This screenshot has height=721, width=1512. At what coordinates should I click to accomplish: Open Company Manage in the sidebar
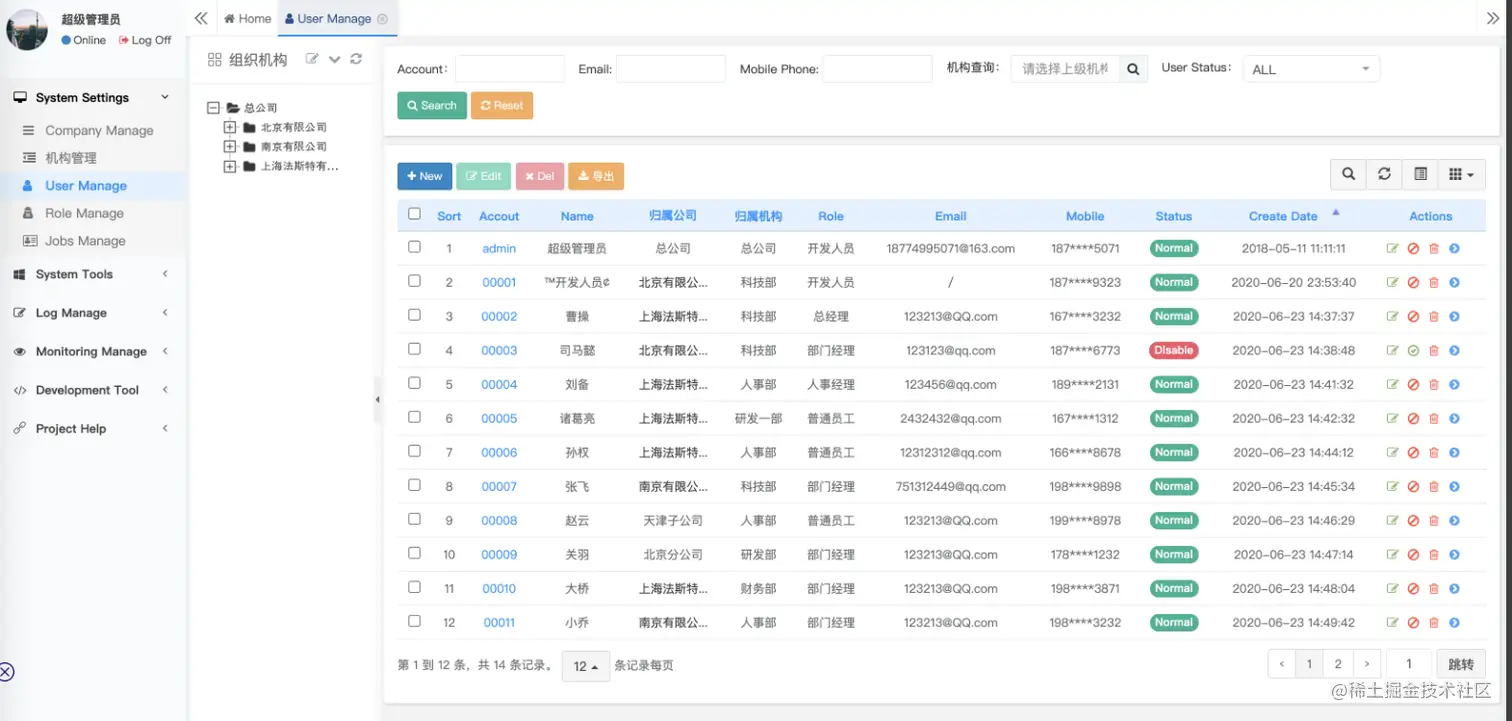tap(99, 130)
